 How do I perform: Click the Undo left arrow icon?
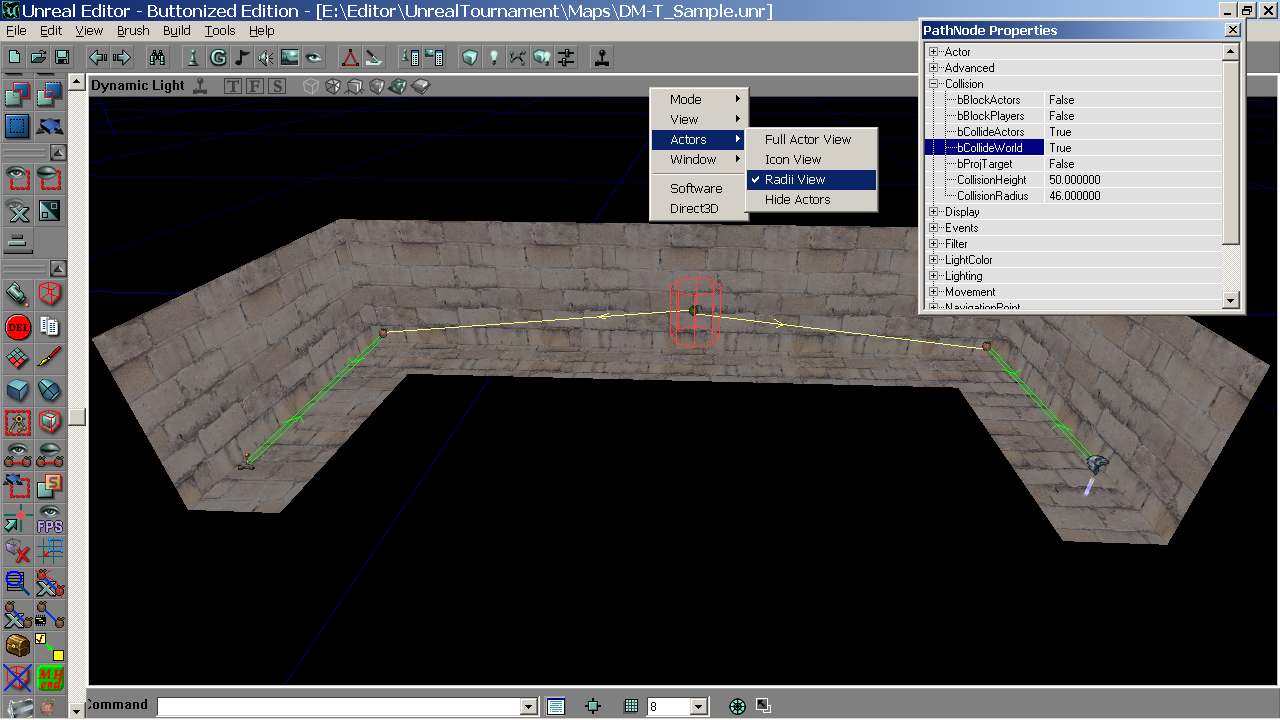[x=98, y=57]
